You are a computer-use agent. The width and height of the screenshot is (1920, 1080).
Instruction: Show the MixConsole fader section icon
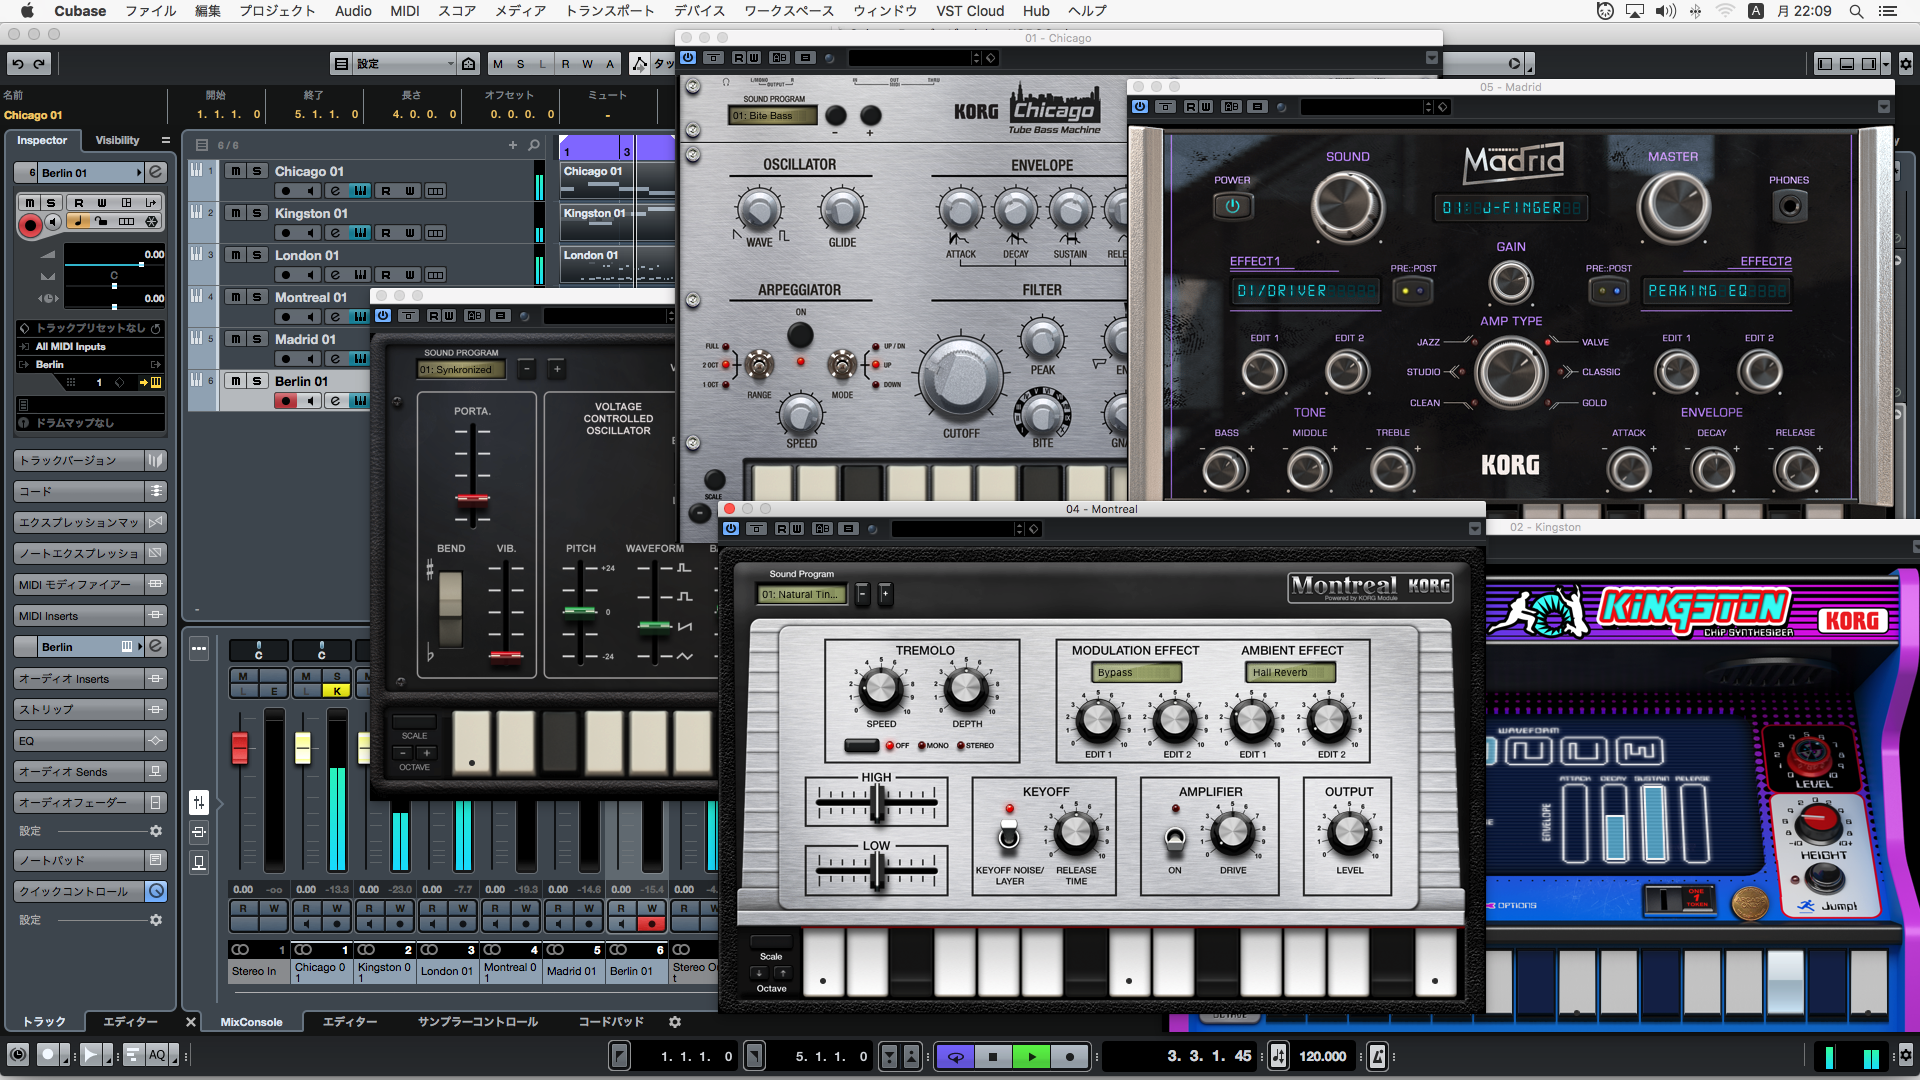(x=199, y=802)
